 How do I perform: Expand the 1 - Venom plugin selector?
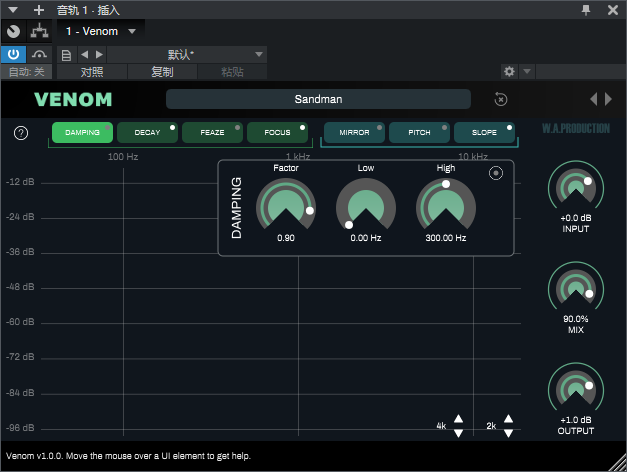pyautogui.click(x=101, y=31)
